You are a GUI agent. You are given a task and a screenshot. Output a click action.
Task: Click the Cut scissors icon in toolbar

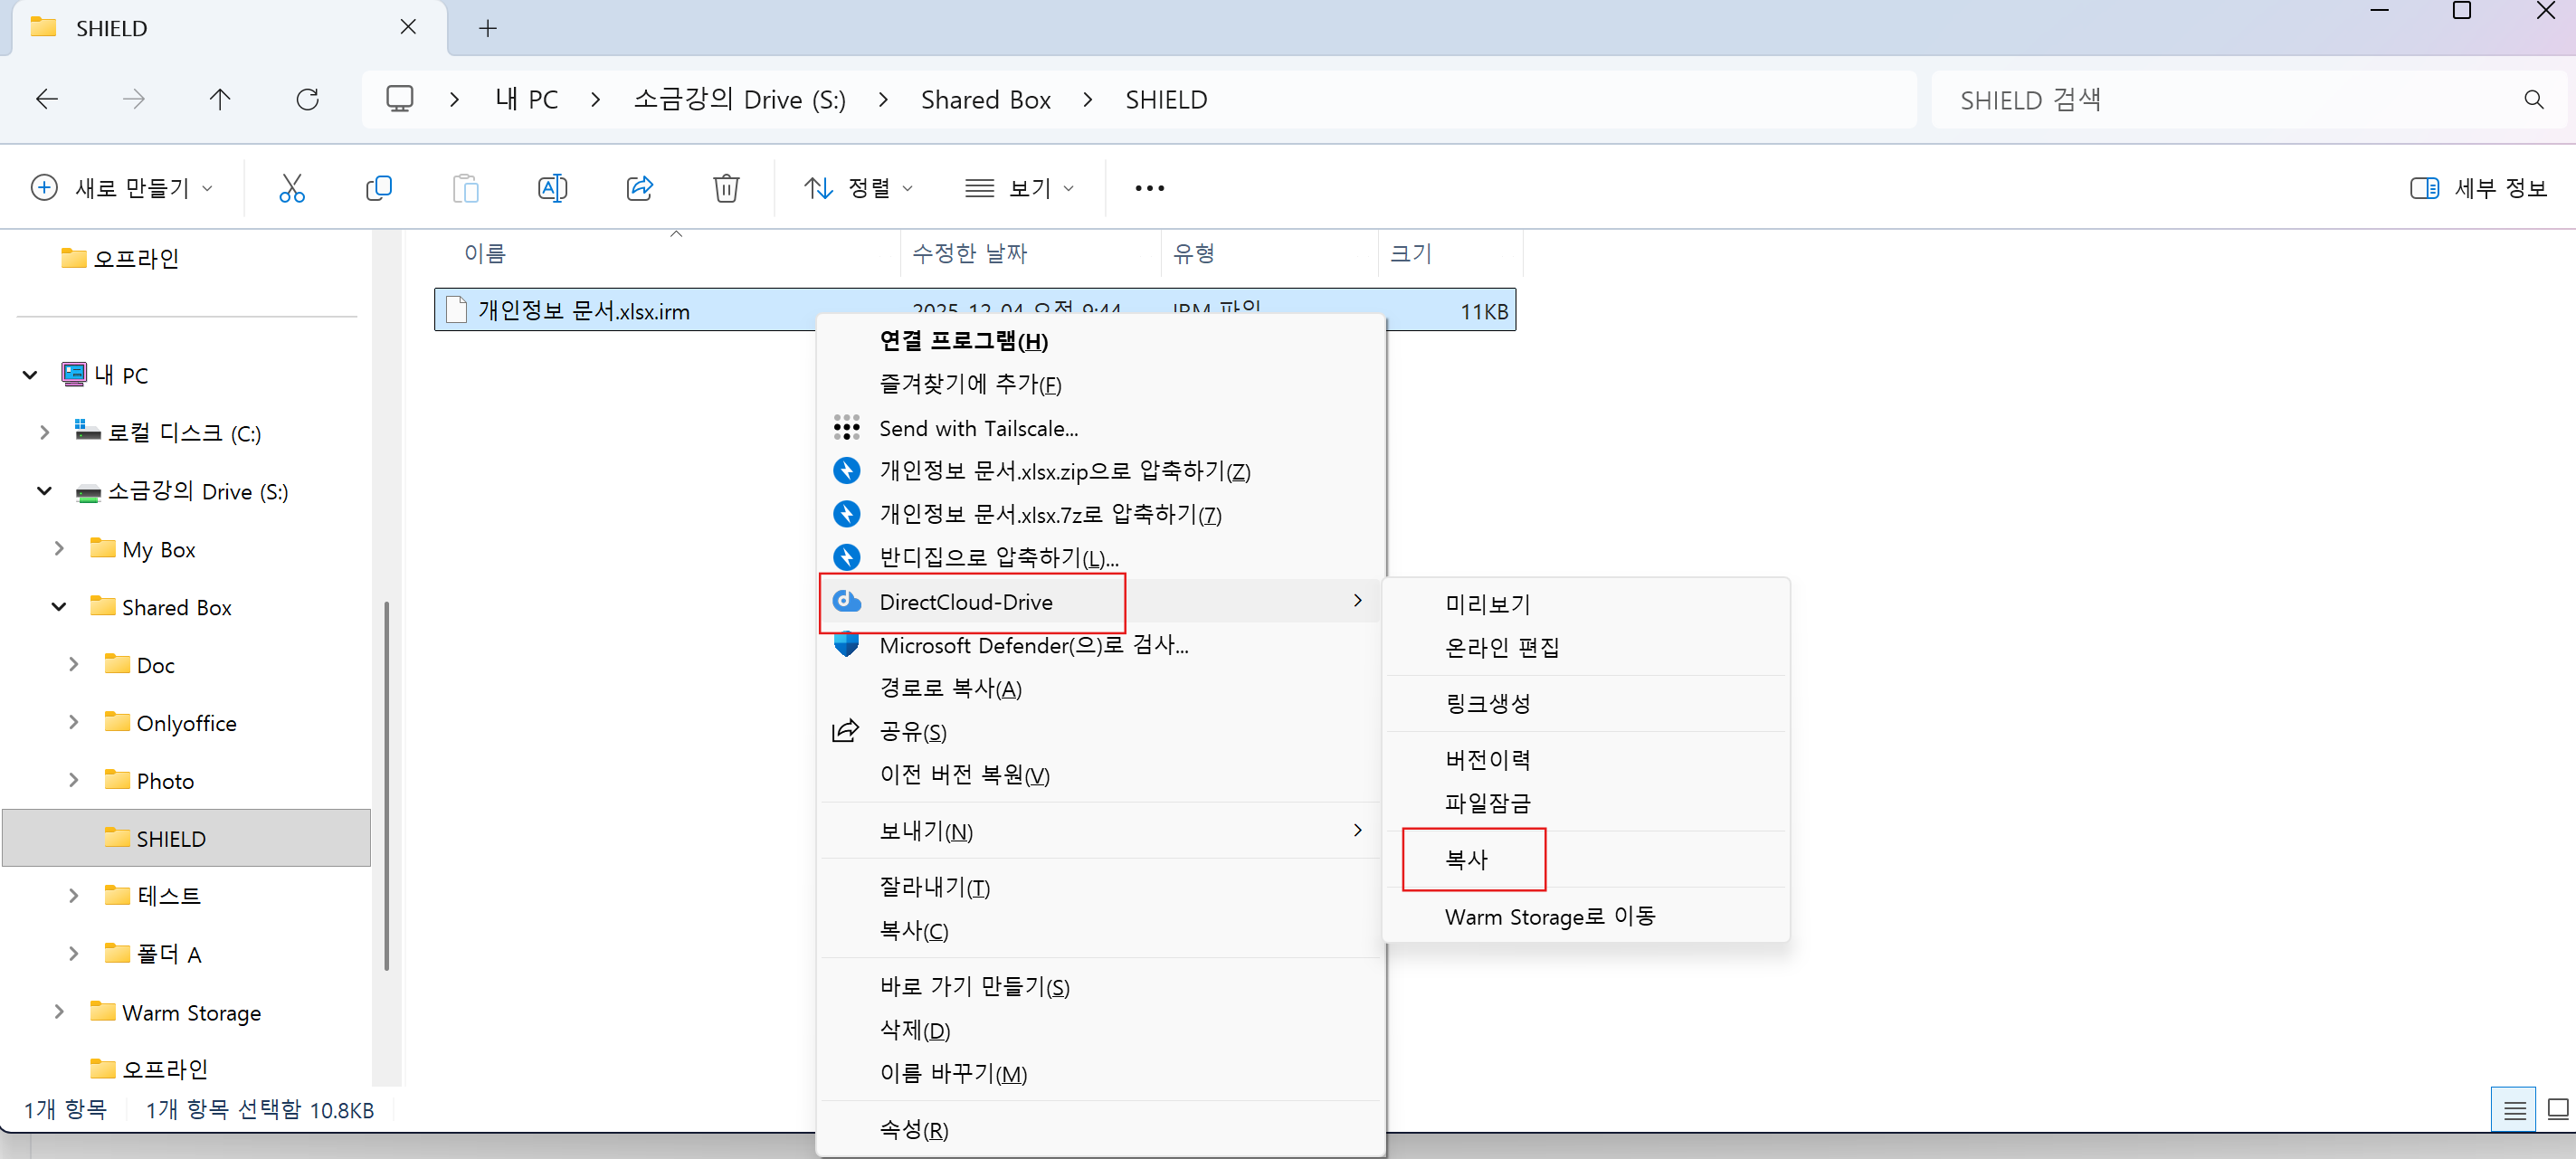coord(291,188)
